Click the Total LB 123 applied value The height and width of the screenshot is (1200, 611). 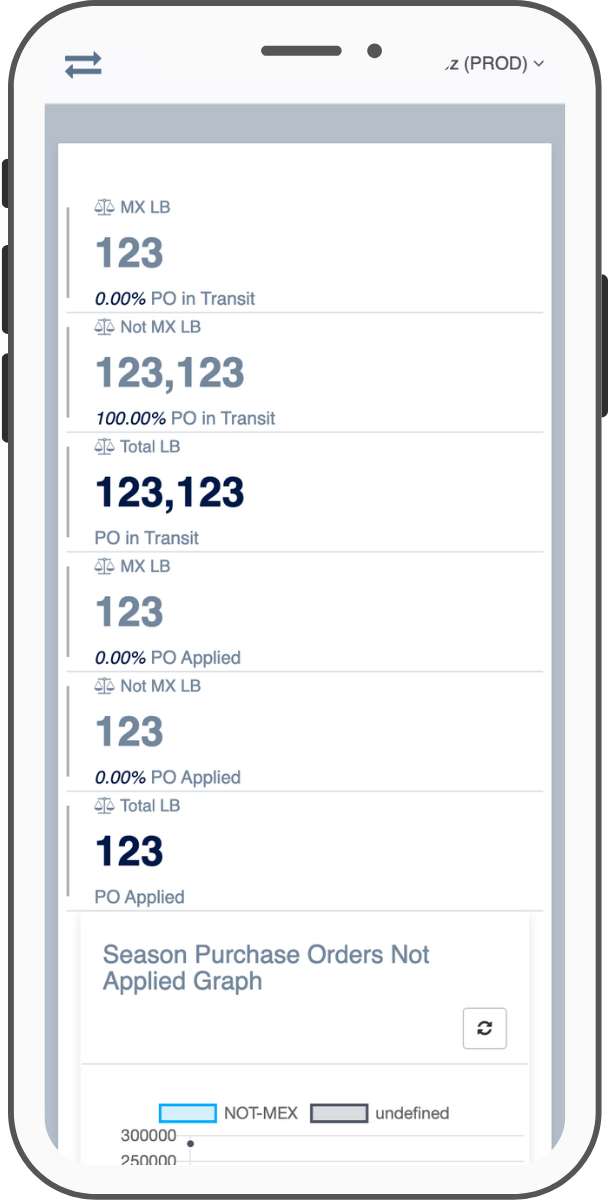pyautogui.click(x=129, y=852)
